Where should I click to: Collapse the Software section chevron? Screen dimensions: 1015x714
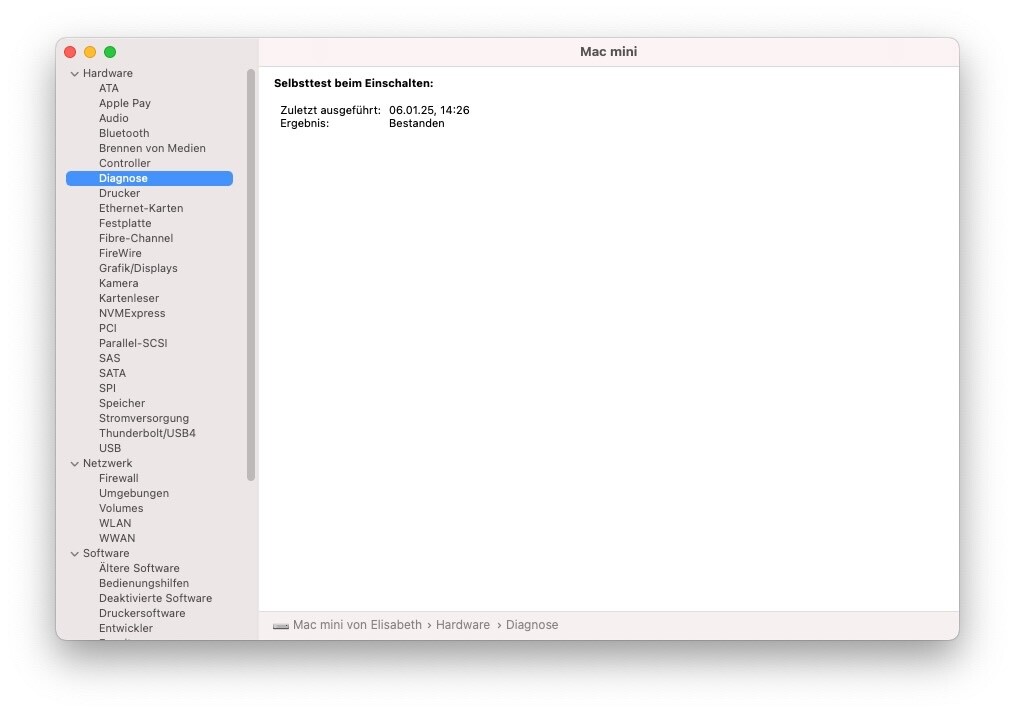(74, 554)
